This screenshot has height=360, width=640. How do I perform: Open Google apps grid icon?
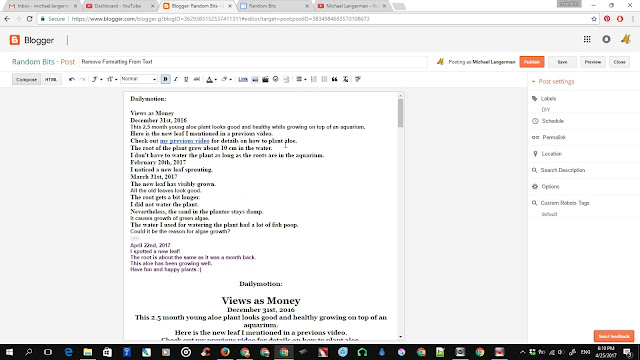click(x=587, y=39)
